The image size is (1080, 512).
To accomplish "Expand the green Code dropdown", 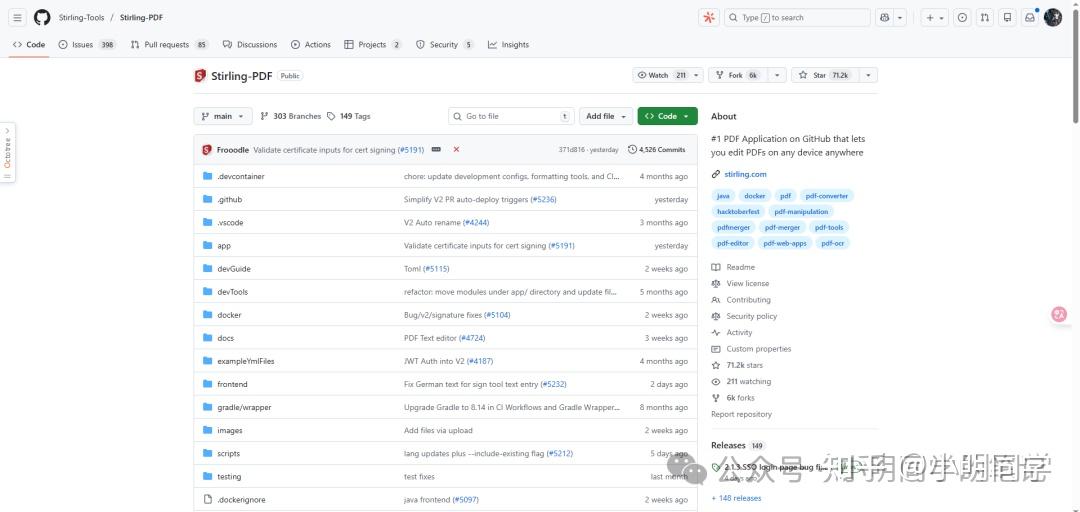I will [667, 116].
